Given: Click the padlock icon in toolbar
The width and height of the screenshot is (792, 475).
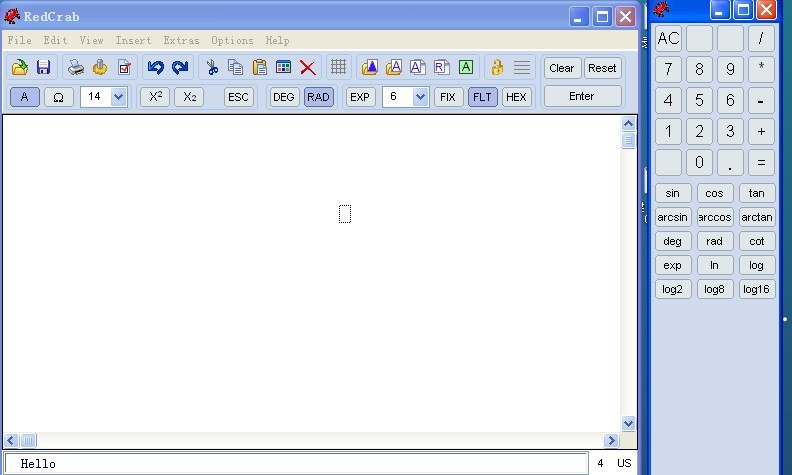Looking at the screenshot, I should [497, 68].
